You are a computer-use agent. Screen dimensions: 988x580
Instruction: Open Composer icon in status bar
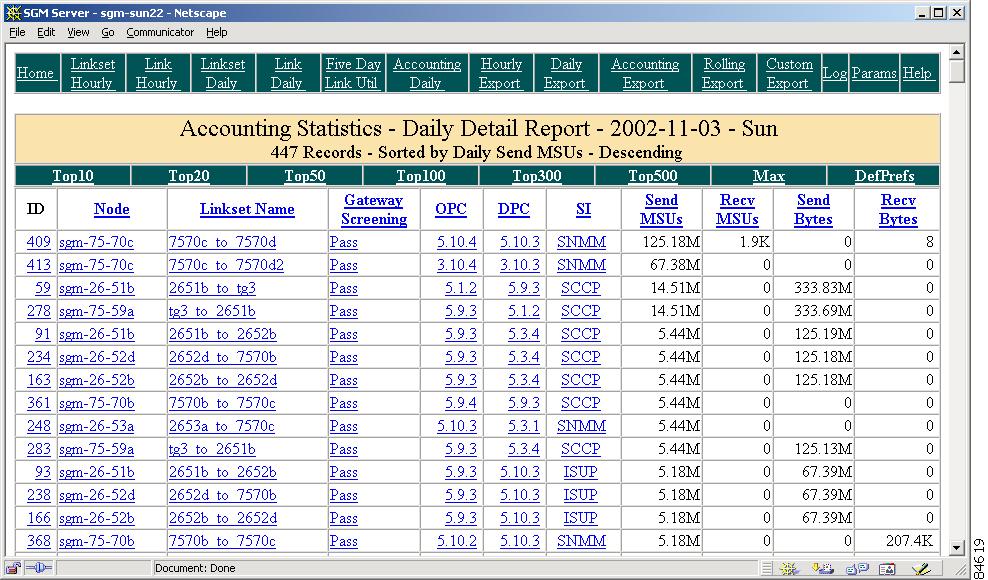(x=921, y=569)
